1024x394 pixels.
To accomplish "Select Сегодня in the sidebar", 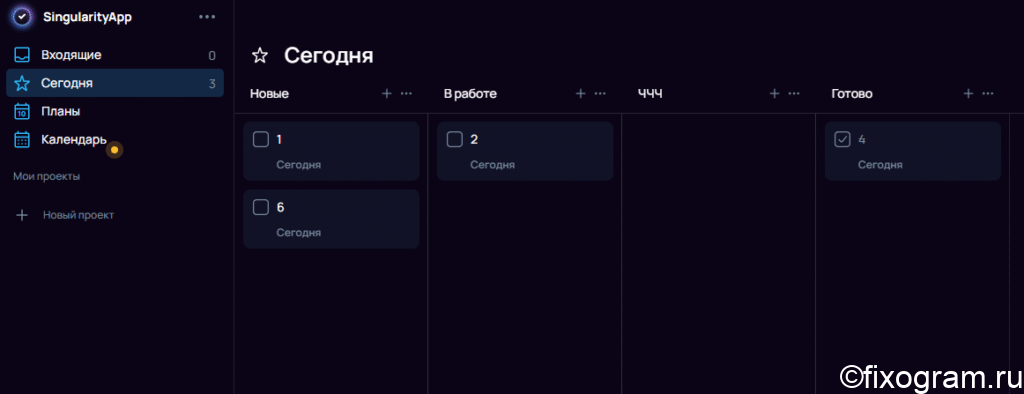I will [x=115, y=83].
